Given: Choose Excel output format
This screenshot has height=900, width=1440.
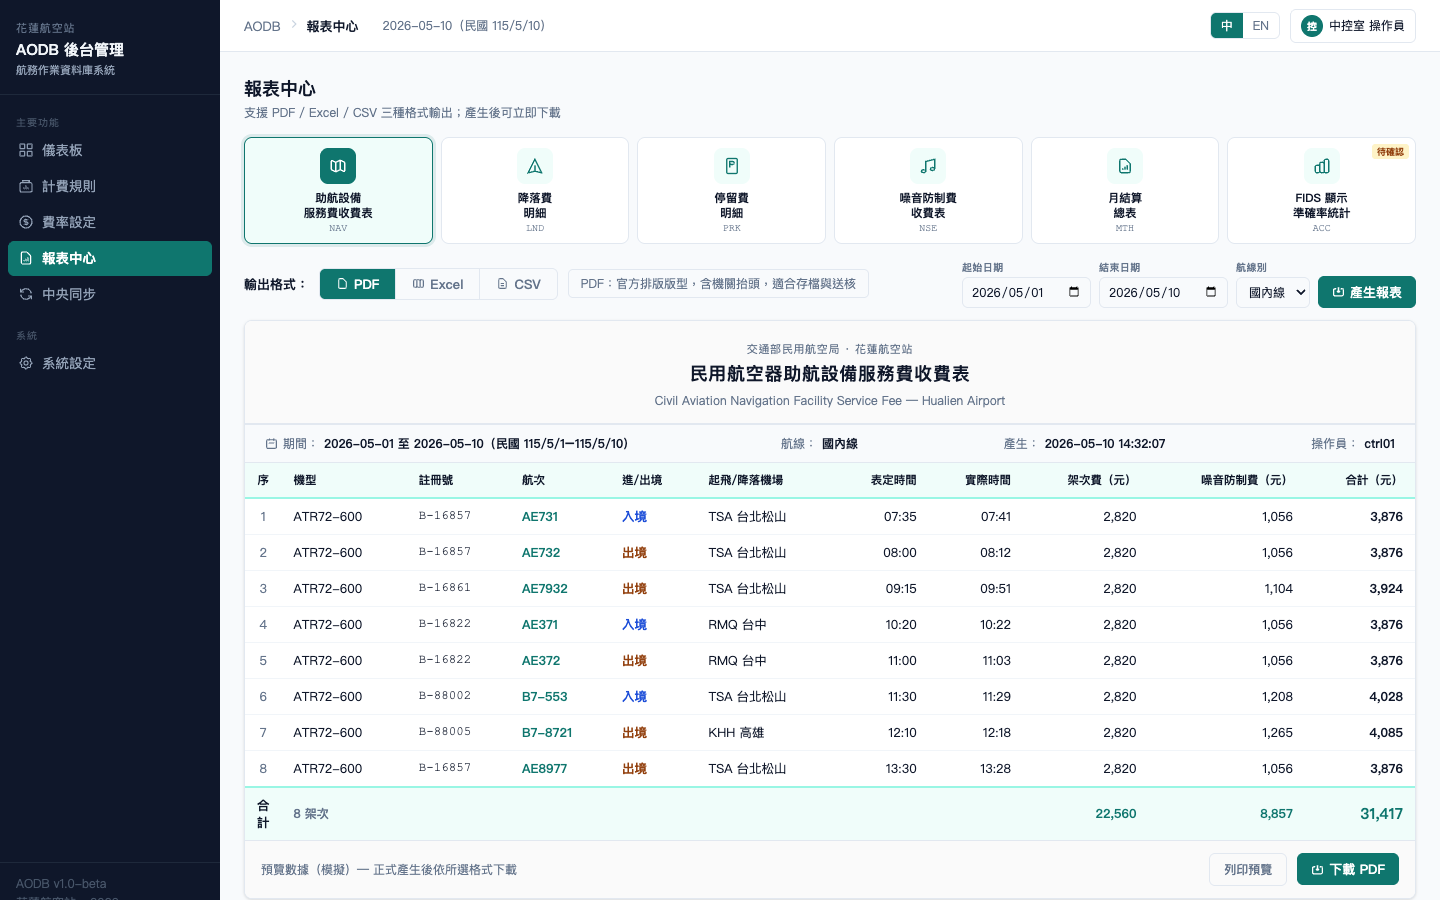Looking at the screenshot, I should click(x=438, y=284).
